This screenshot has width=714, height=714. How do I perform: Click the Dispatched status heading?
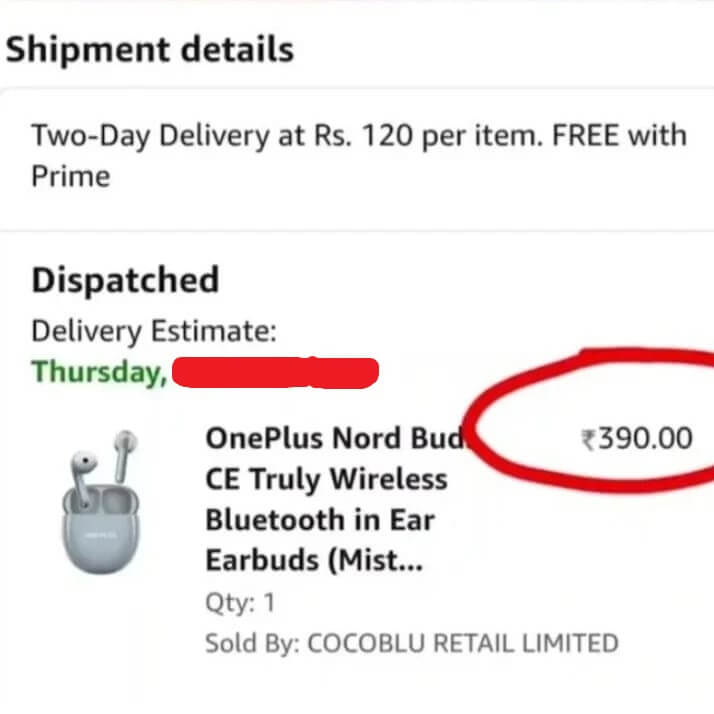pyautogui.click(x=124, y=280)
